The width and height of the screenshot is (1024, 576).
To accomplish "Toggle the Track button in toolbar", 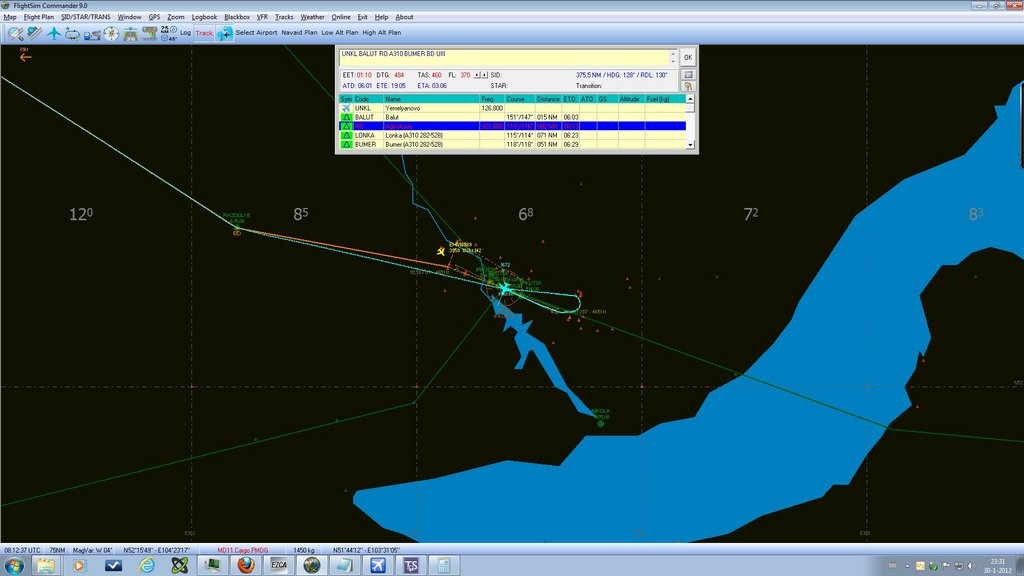I will [x=204, y=33].
